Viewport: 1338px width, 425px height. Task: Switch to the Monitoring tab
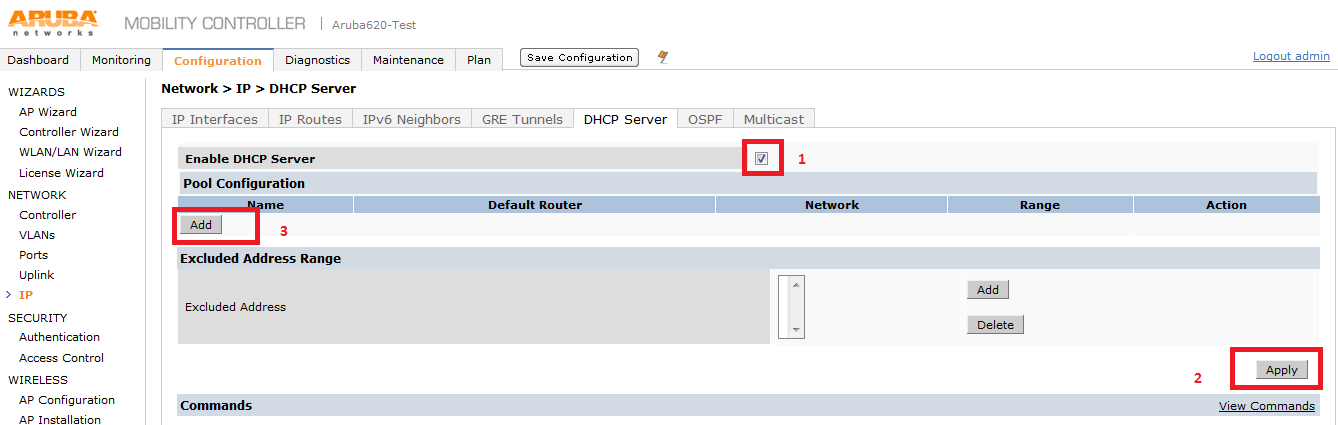tap(121, 60)
